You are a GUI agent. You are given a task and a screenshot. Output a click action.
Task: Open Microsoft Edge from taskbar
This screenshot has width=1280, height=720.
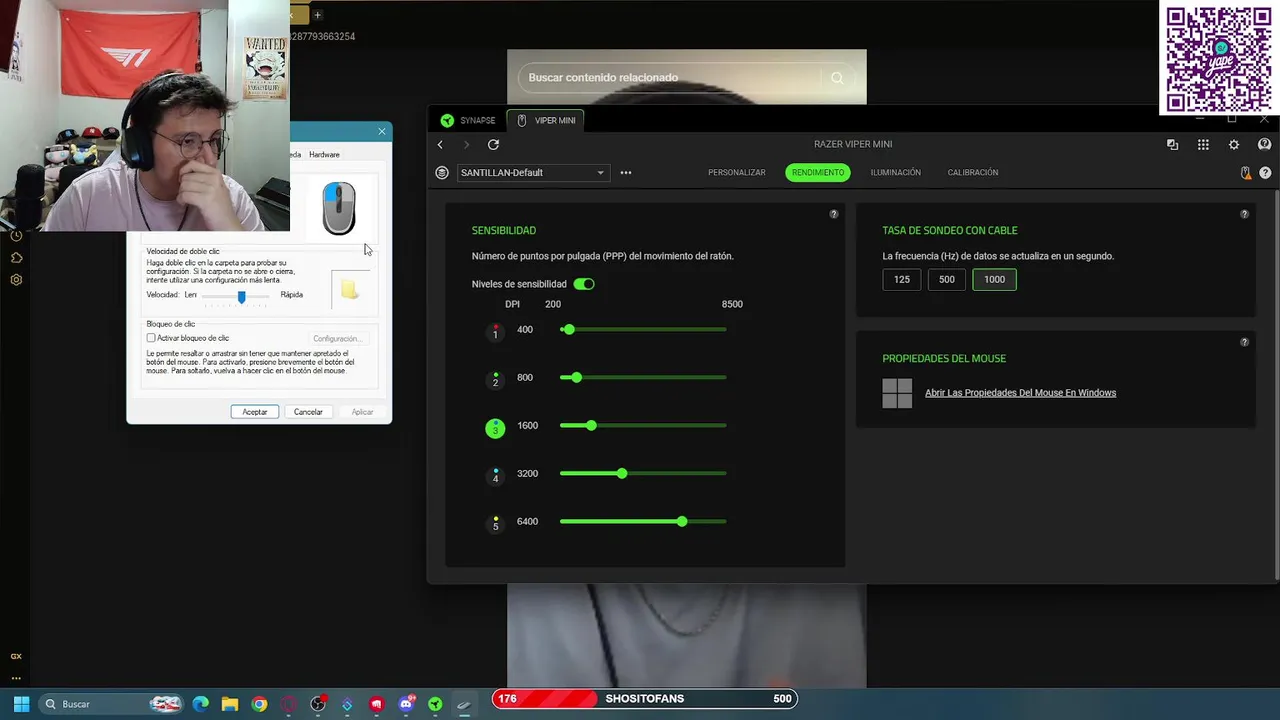click(200, 704)
